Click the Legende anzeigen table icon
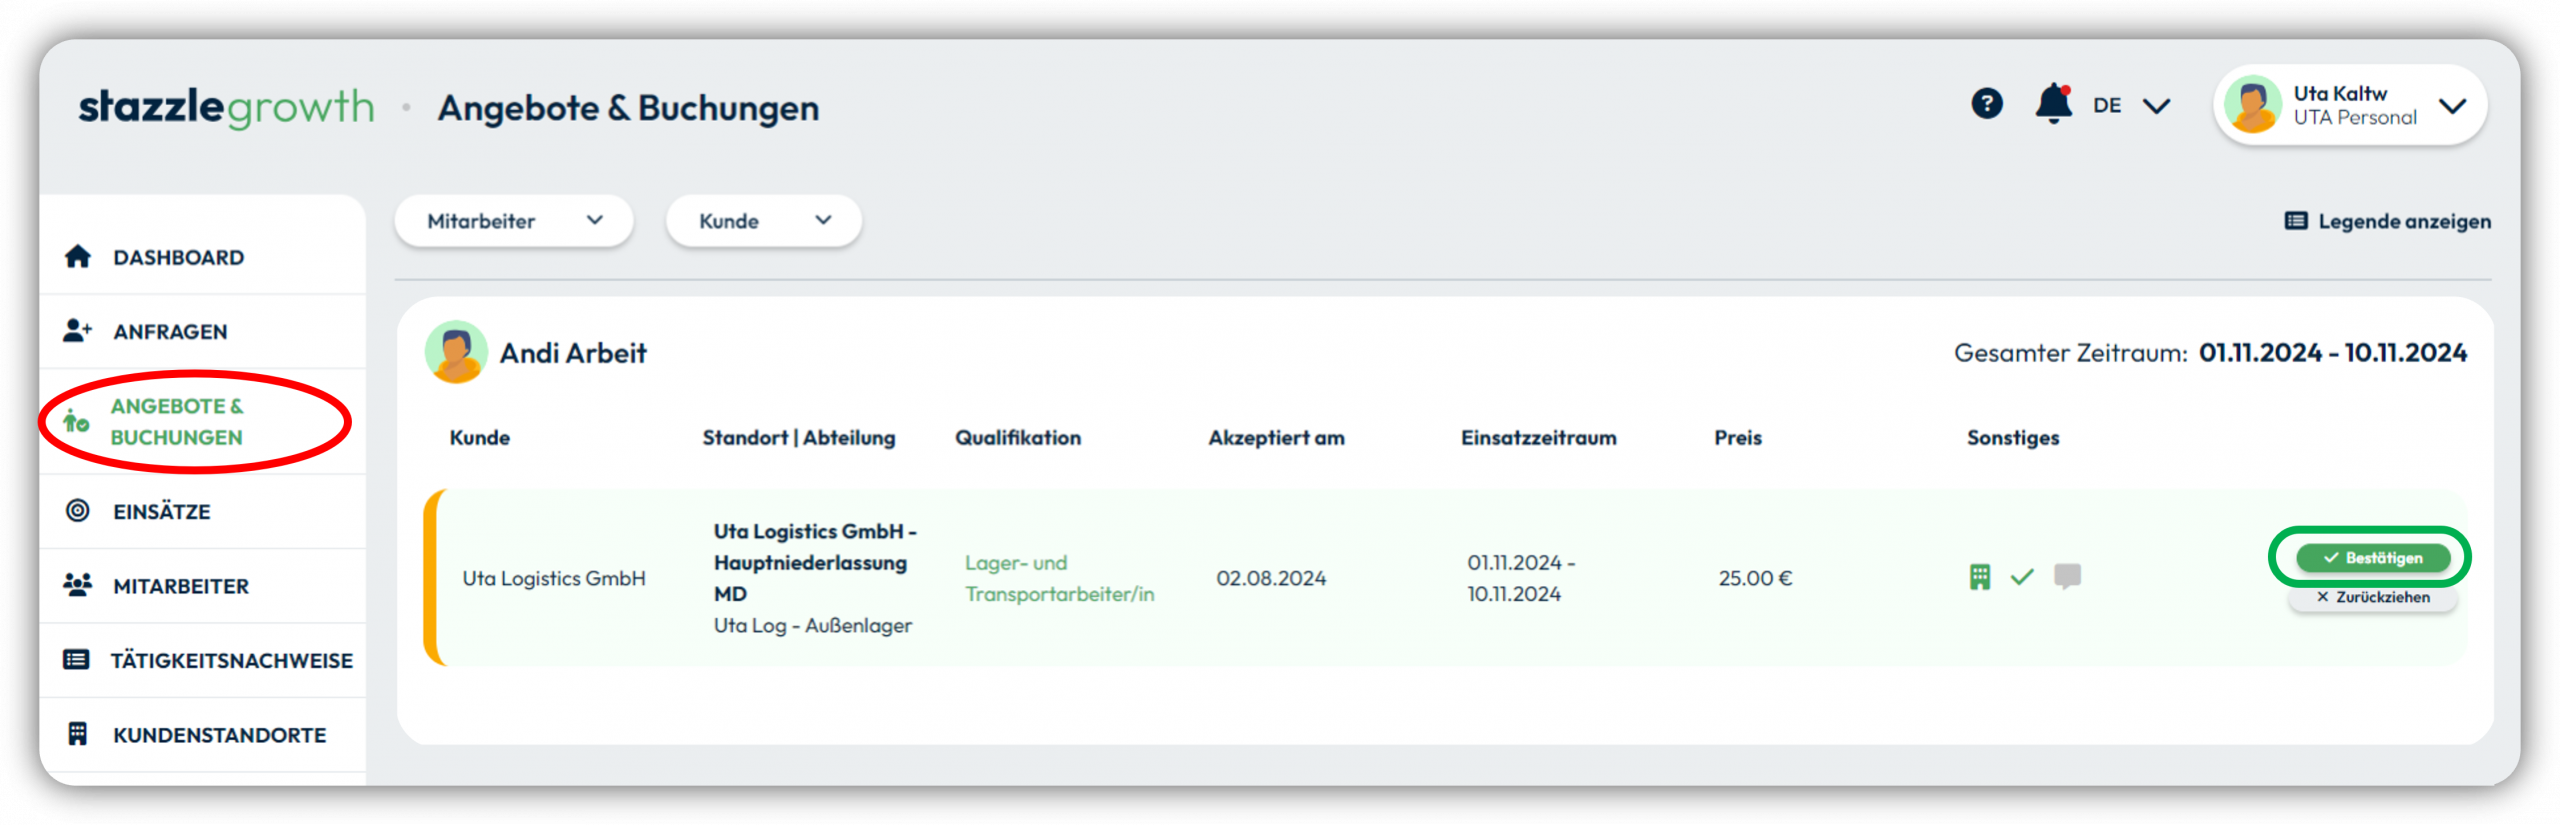This screenshot has width=2560, height=825. pos(2296,221)
